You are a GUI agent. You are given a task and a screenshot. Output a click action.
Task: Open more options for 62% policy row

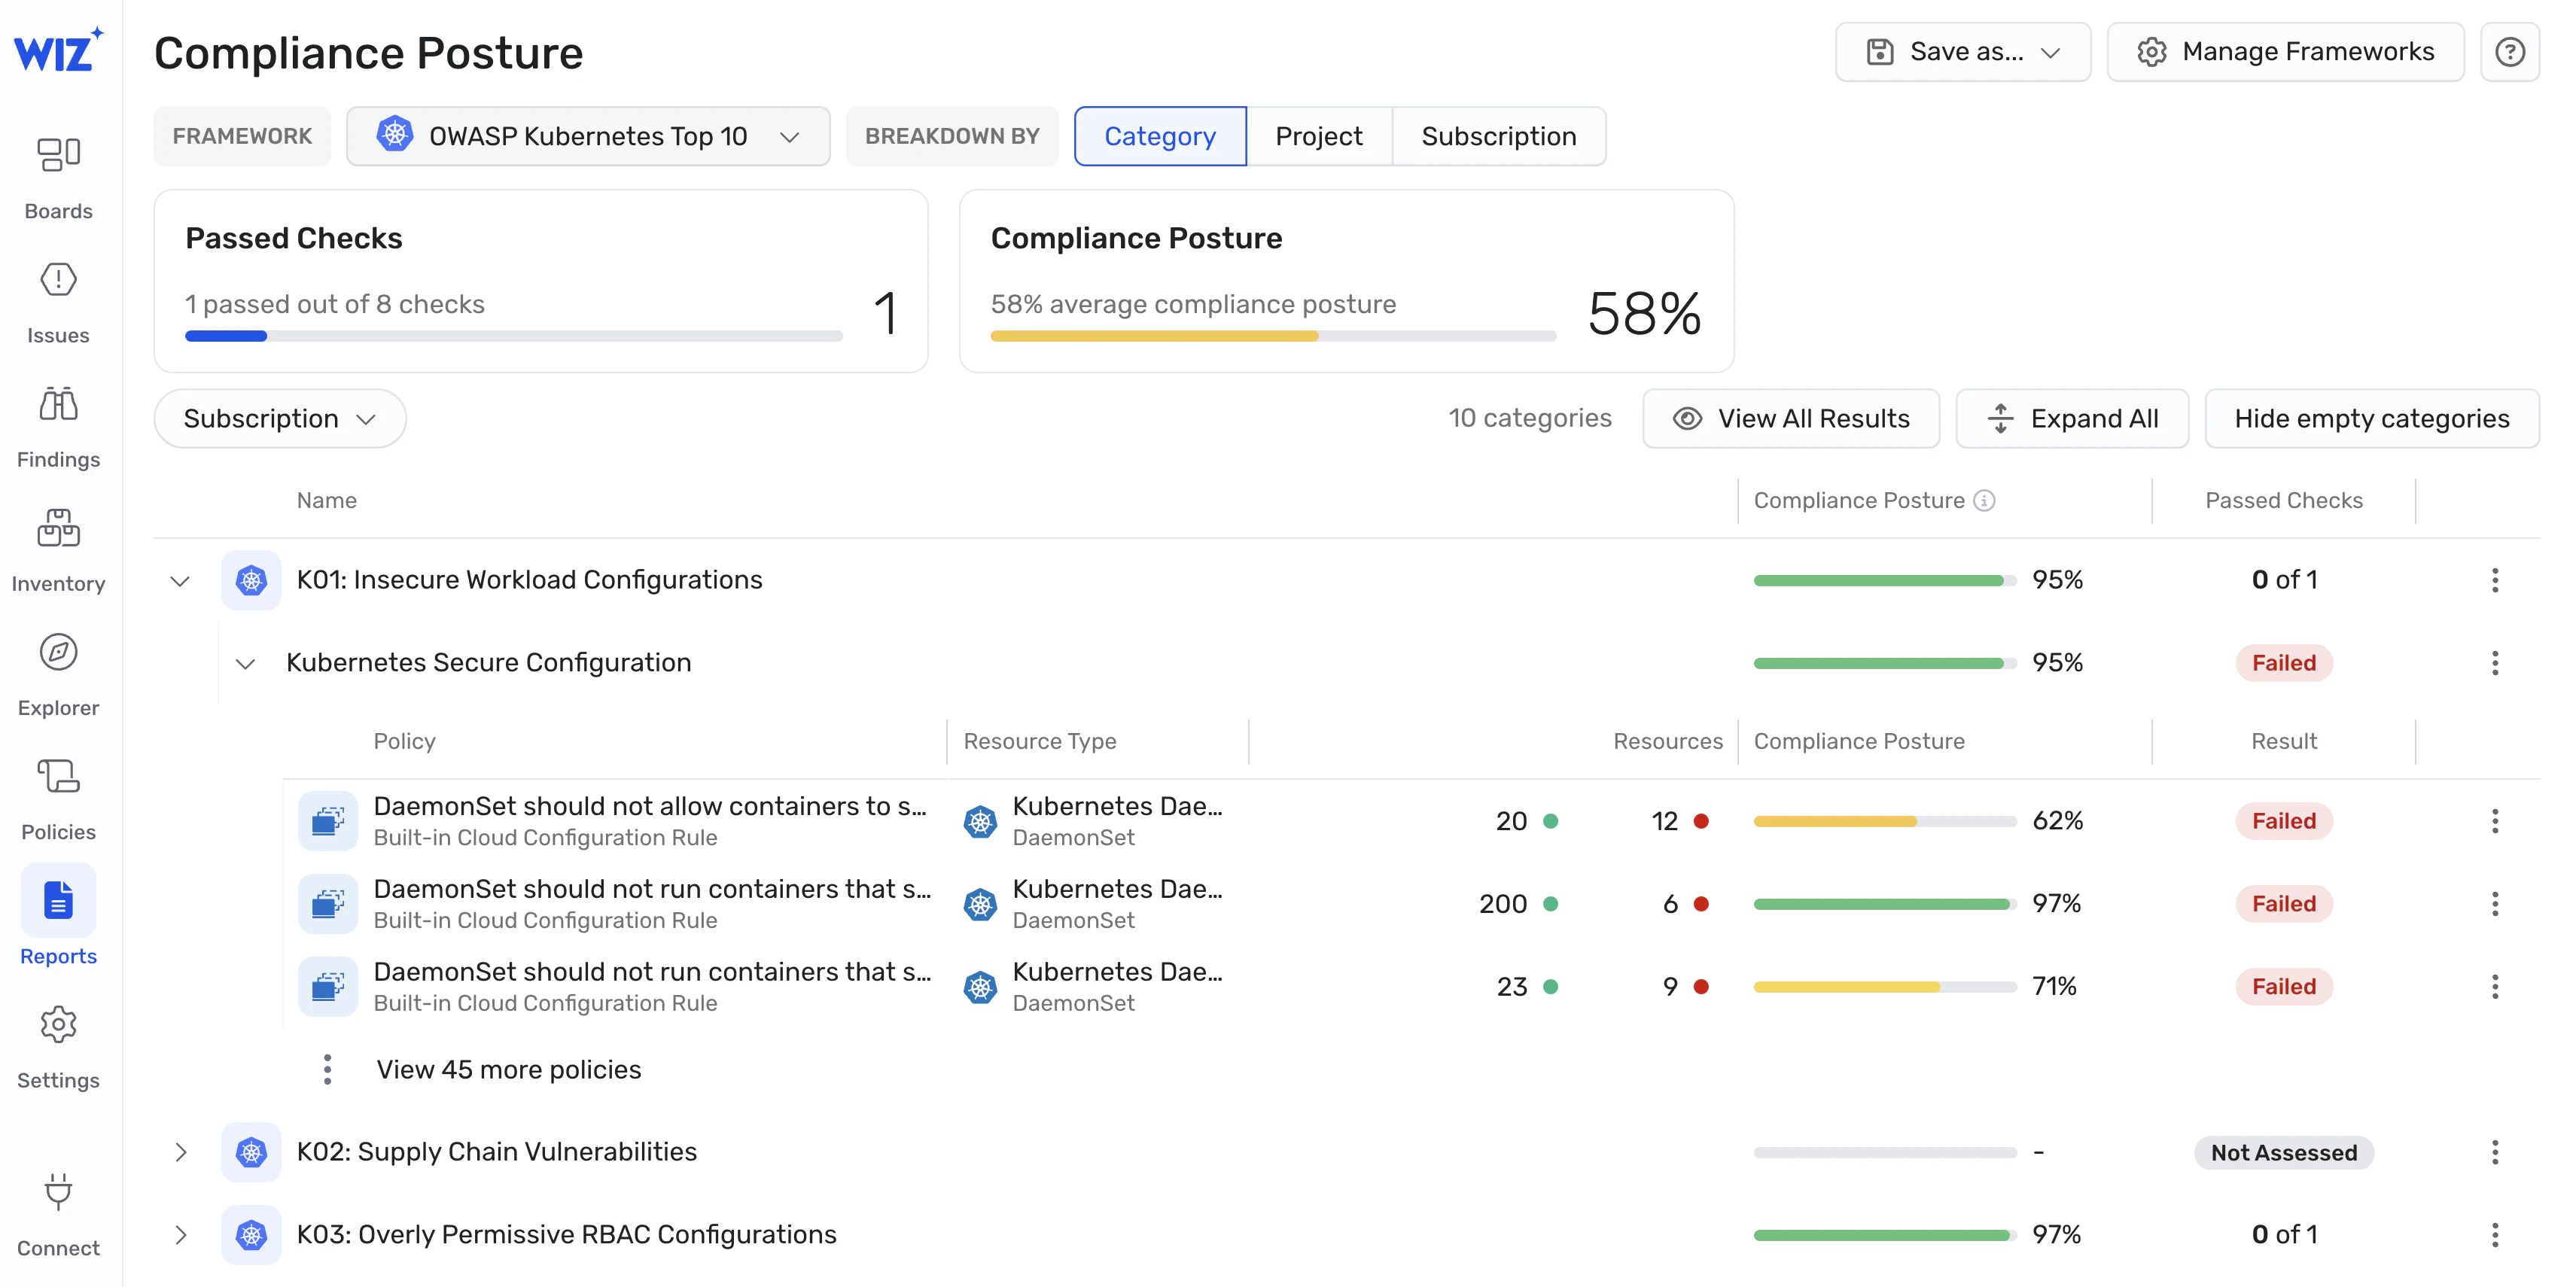(2495, 821)
